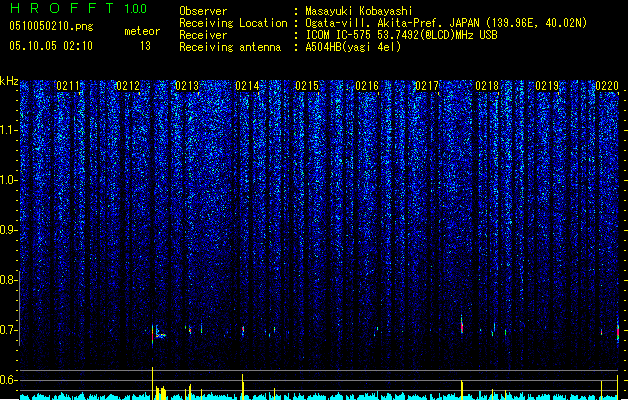Click the 0211 time marker
This screenshot has width=629, height=400.
(x=68, y=86)
